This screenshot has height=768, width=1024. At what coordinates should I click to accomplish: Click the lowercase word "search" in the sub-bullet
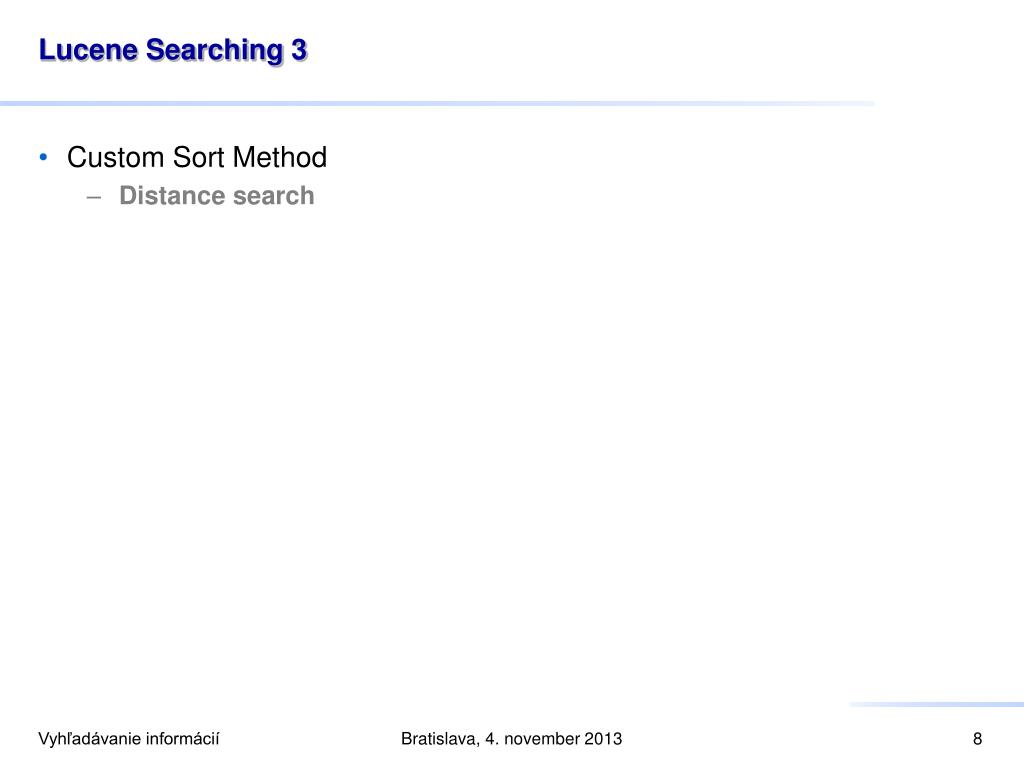274,195
